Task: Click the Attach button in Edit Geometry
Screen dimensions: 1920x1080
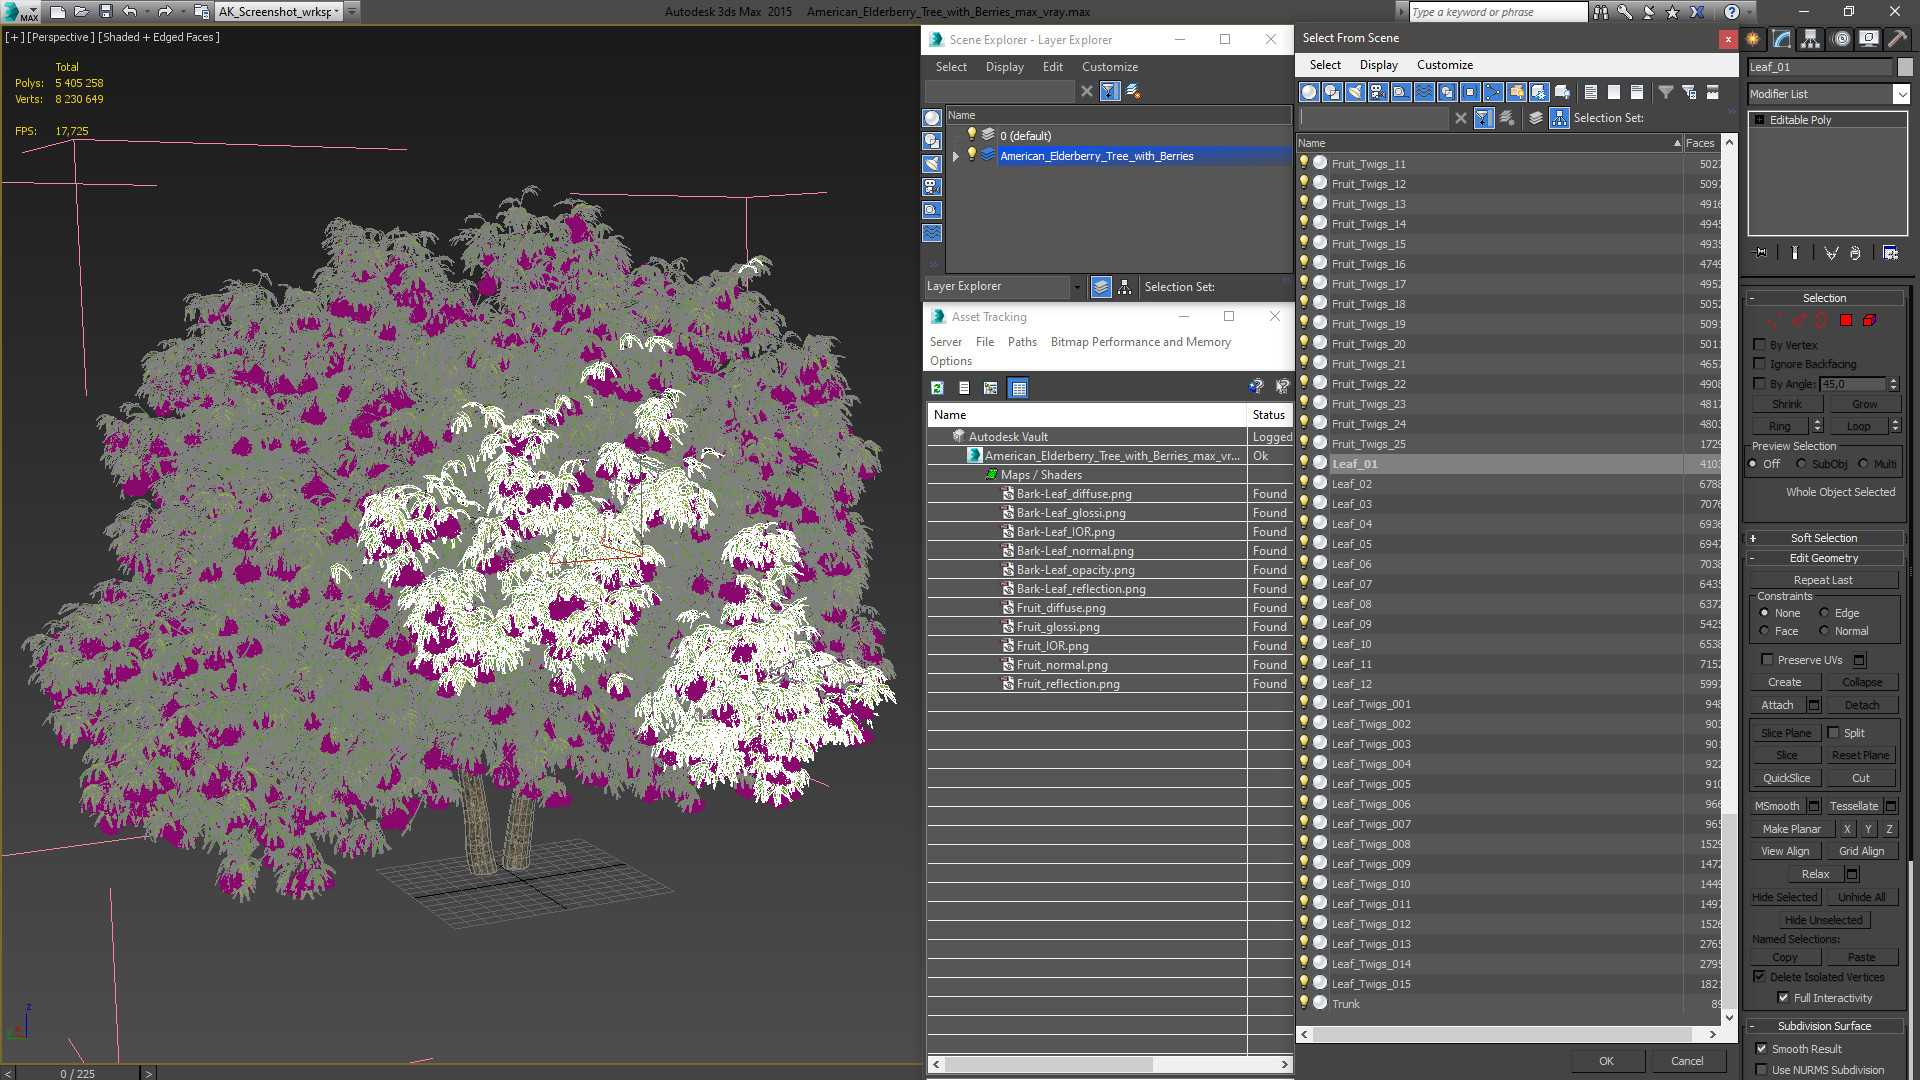Action: 1777,705
